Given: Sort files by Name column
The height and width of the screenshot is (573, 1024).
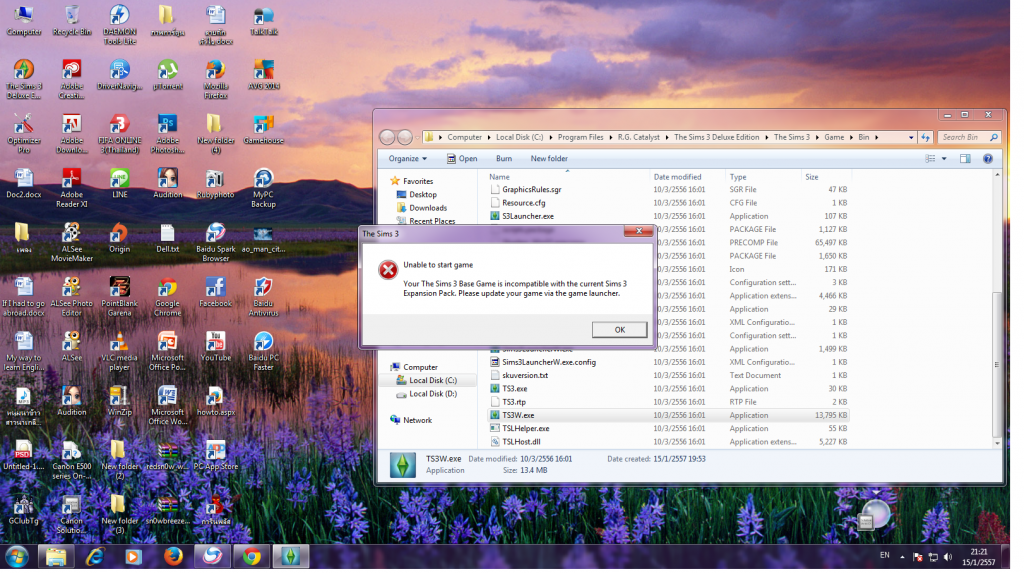Looking at the screenshot, I should coord(568,177).
